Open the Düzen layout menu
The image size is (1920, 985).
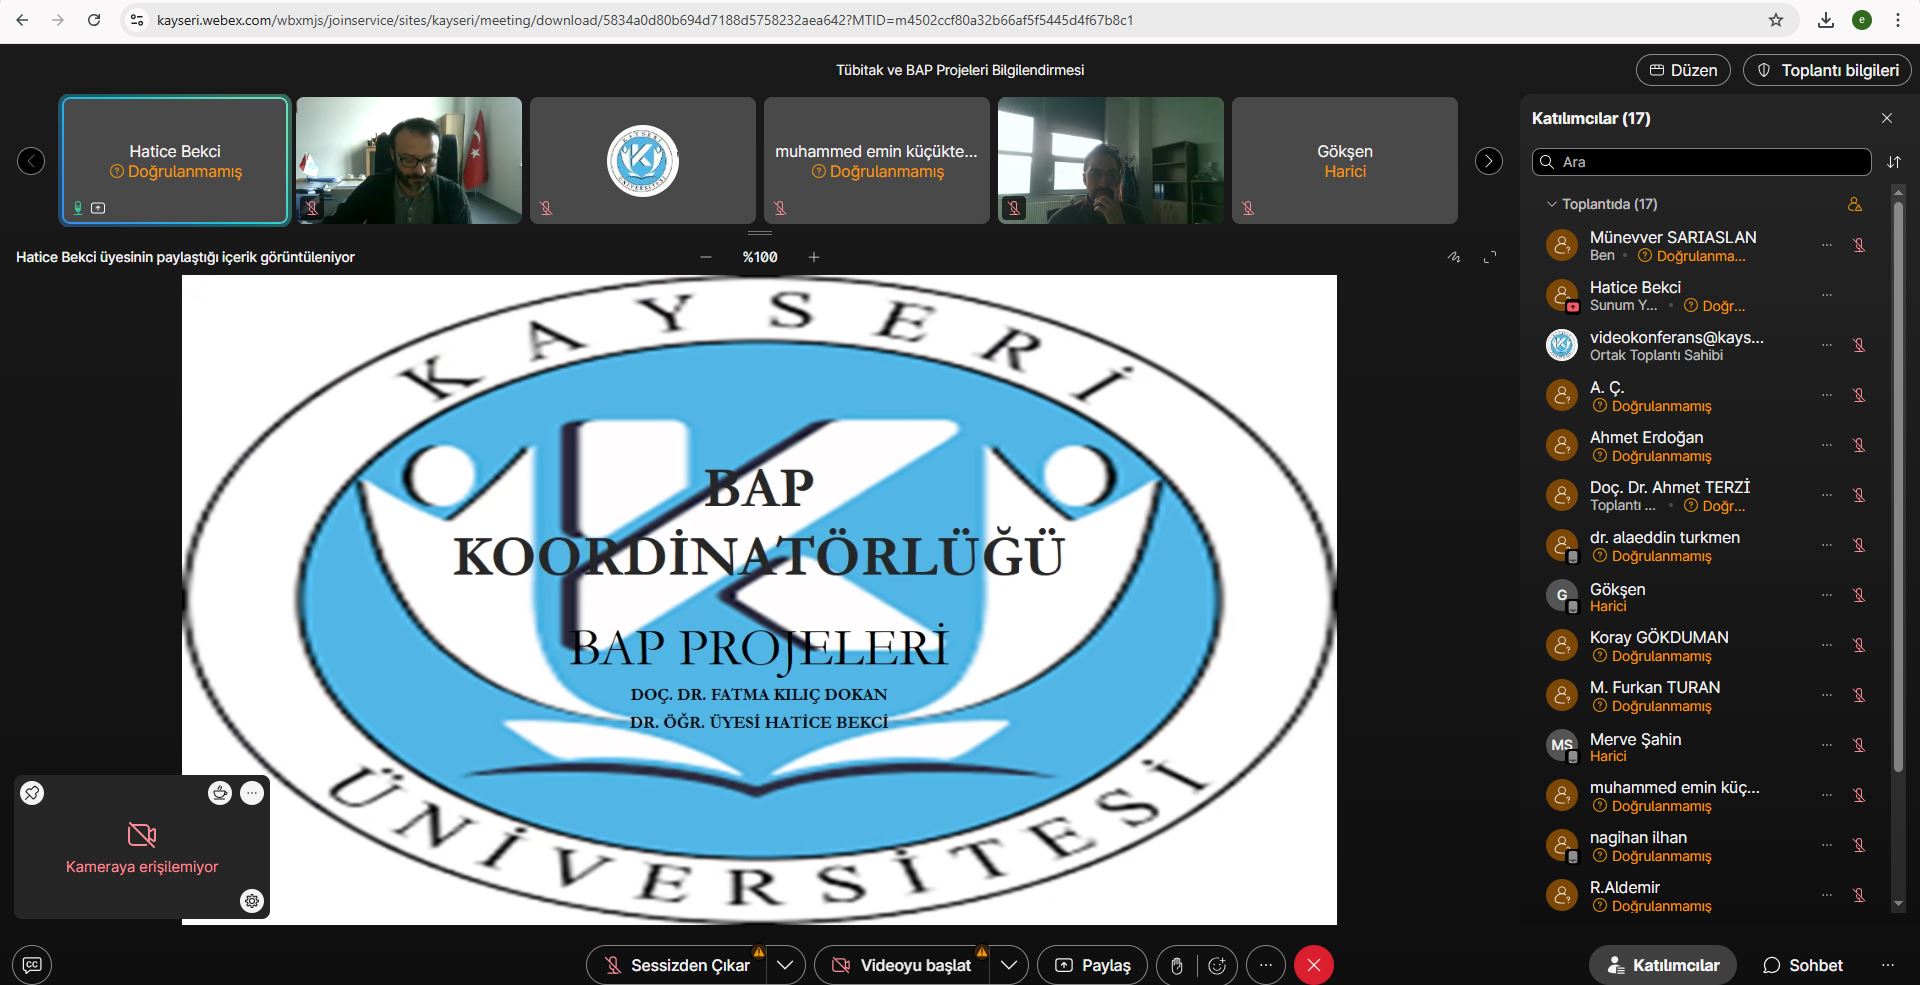click(1683, 70)
